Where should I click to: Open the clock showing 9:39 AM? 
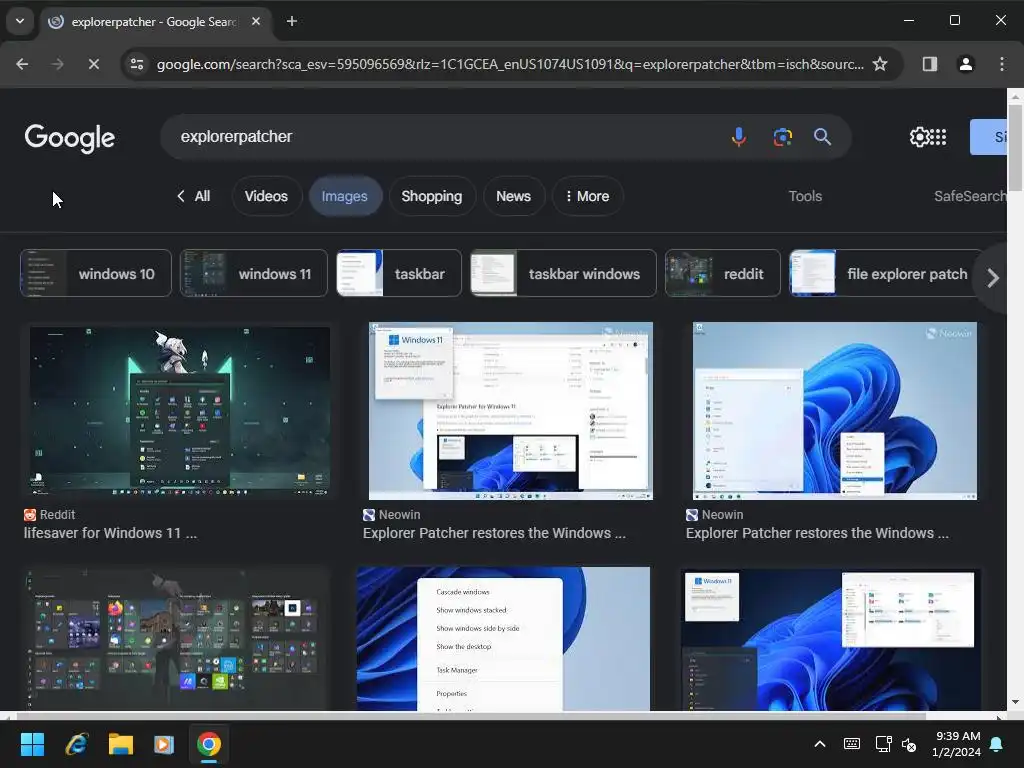pyautogui.click(x=957, y=744)
